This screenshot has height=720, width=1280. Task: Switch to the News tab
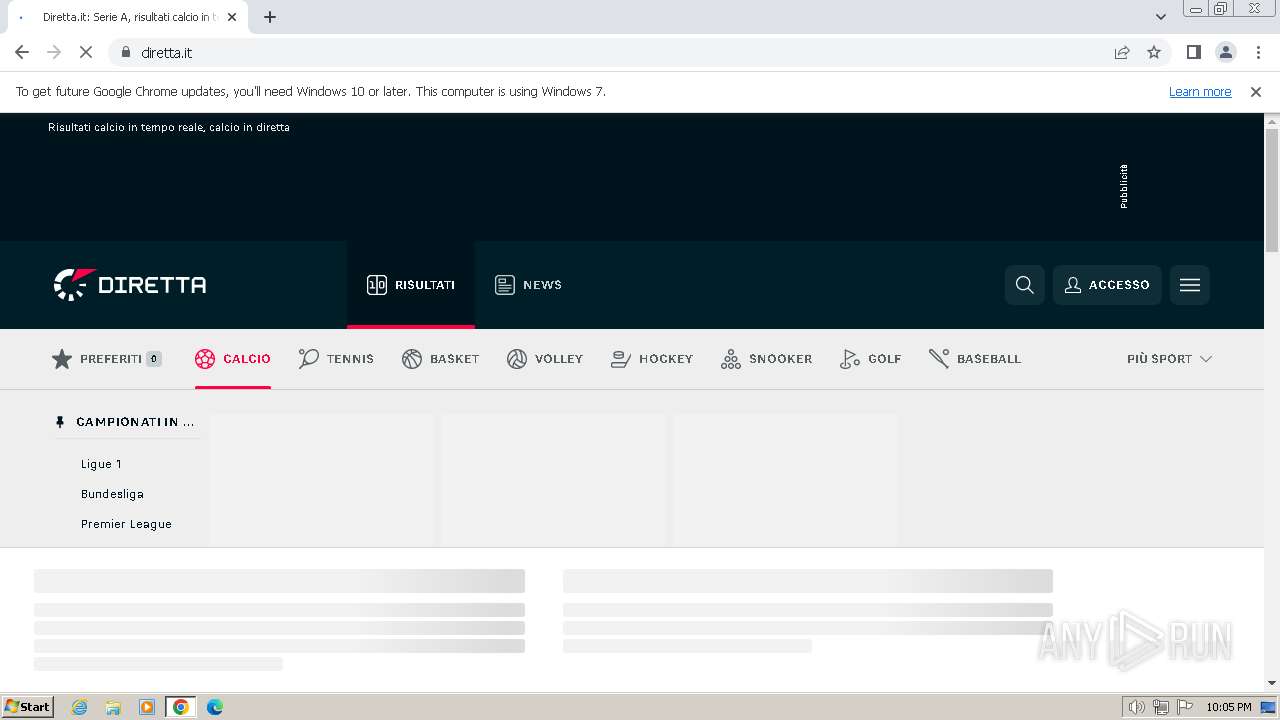pos(528,285)
